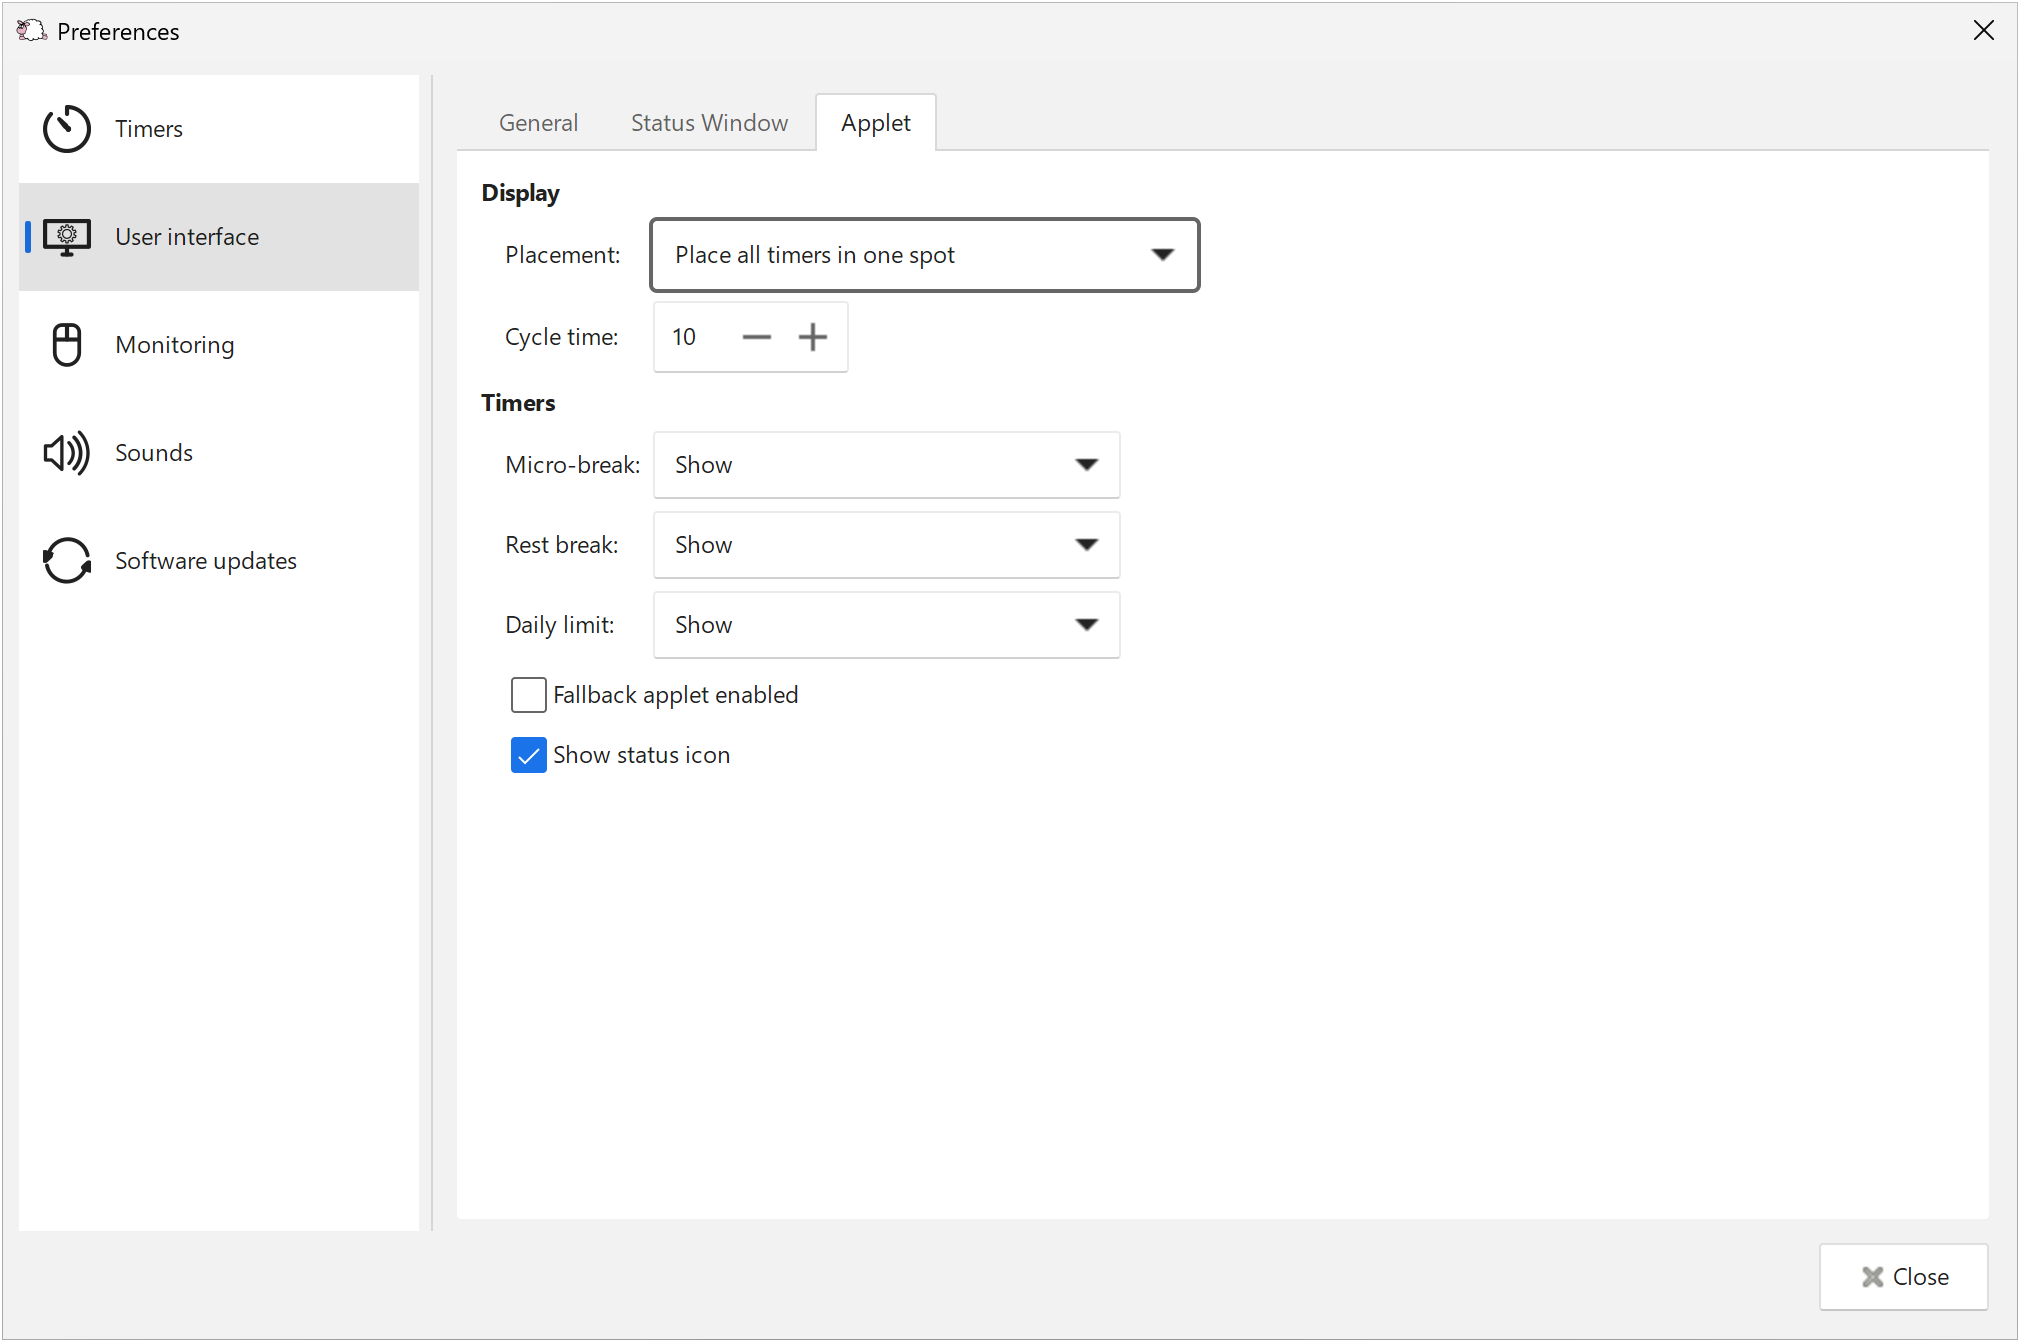Open the Placement dropdown
The width and height of the screenshot is (2020, 1342).
click(x=925, y=255)
